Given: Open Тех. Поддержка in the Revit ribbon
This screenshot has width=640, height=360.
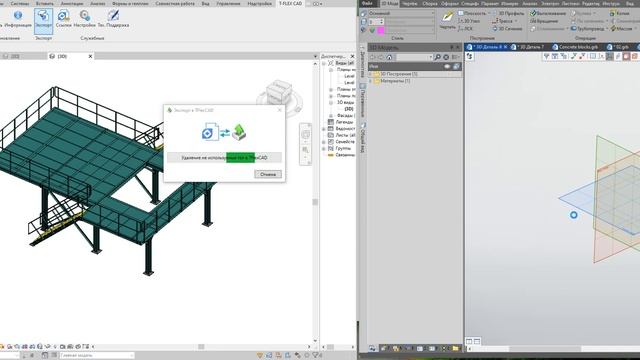Looking at the screenshot, I should (113, 19).
